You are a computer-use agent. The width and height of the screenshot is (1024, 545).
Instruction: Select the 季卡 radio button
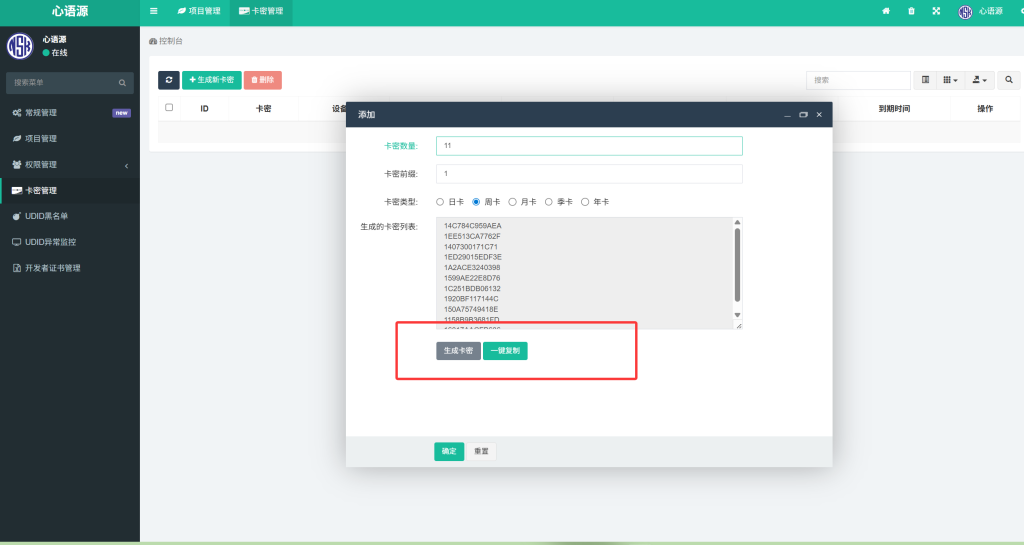pos(549,202)
